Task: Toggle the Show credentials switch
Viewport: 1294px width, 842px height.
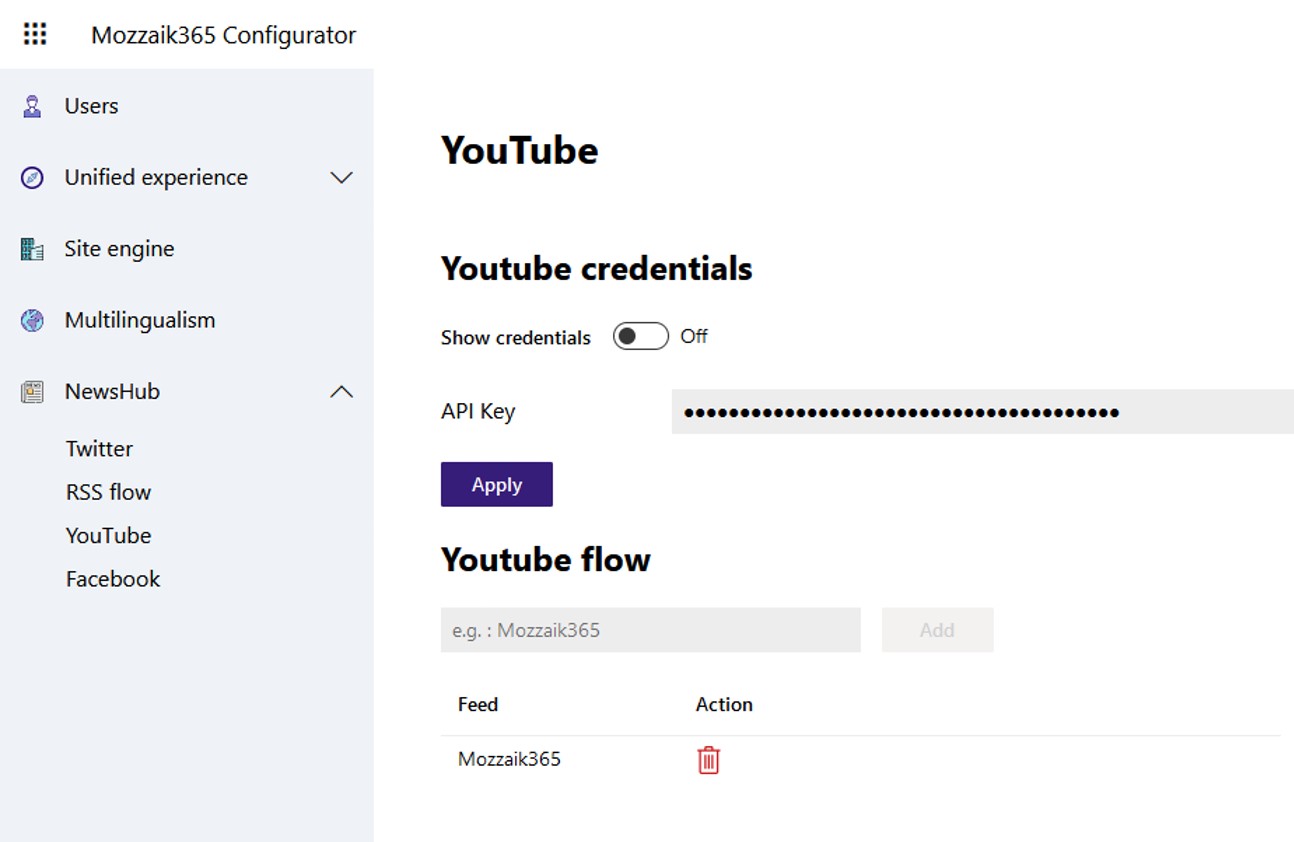Action: click(x=641, y=337)
